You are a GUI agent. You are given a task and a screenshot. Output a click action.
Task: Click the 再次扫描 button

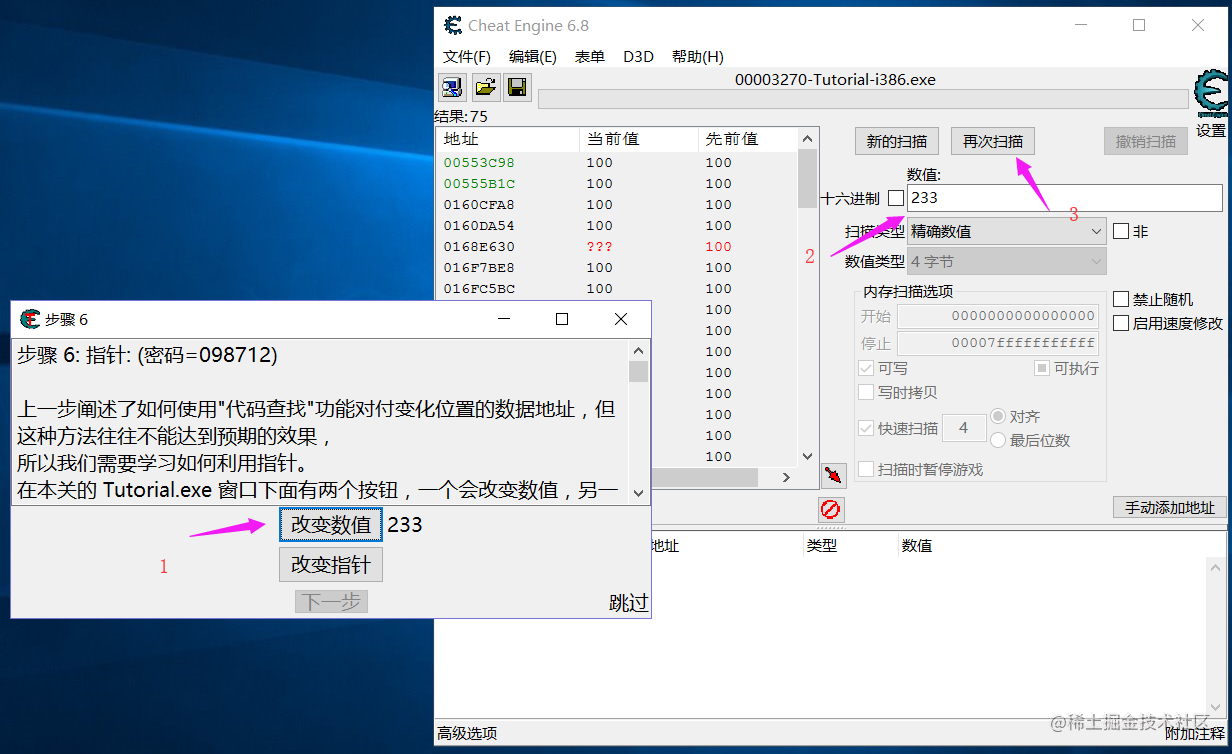point(993,142)
